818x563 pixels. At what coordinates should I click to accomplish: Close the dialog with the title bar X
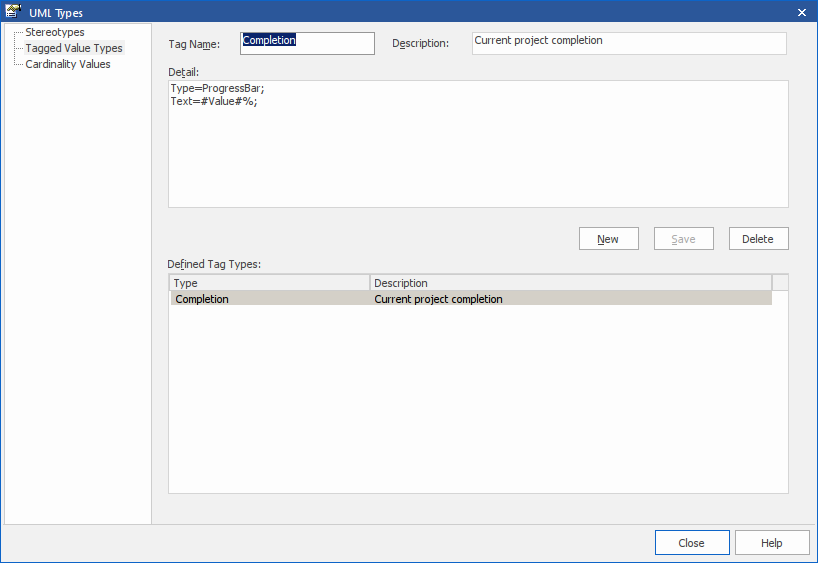coord(802,12)
